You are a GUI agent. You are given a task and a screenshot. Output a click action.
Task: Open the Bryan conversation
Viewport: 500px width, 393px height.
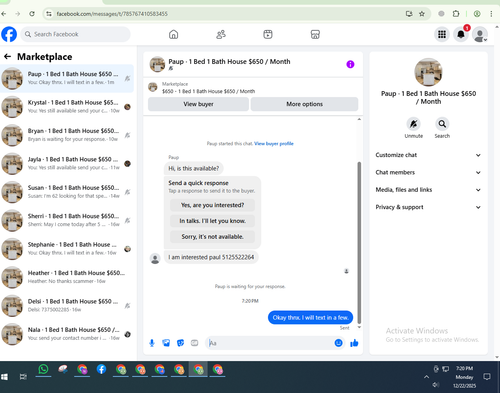pos(67,135)
